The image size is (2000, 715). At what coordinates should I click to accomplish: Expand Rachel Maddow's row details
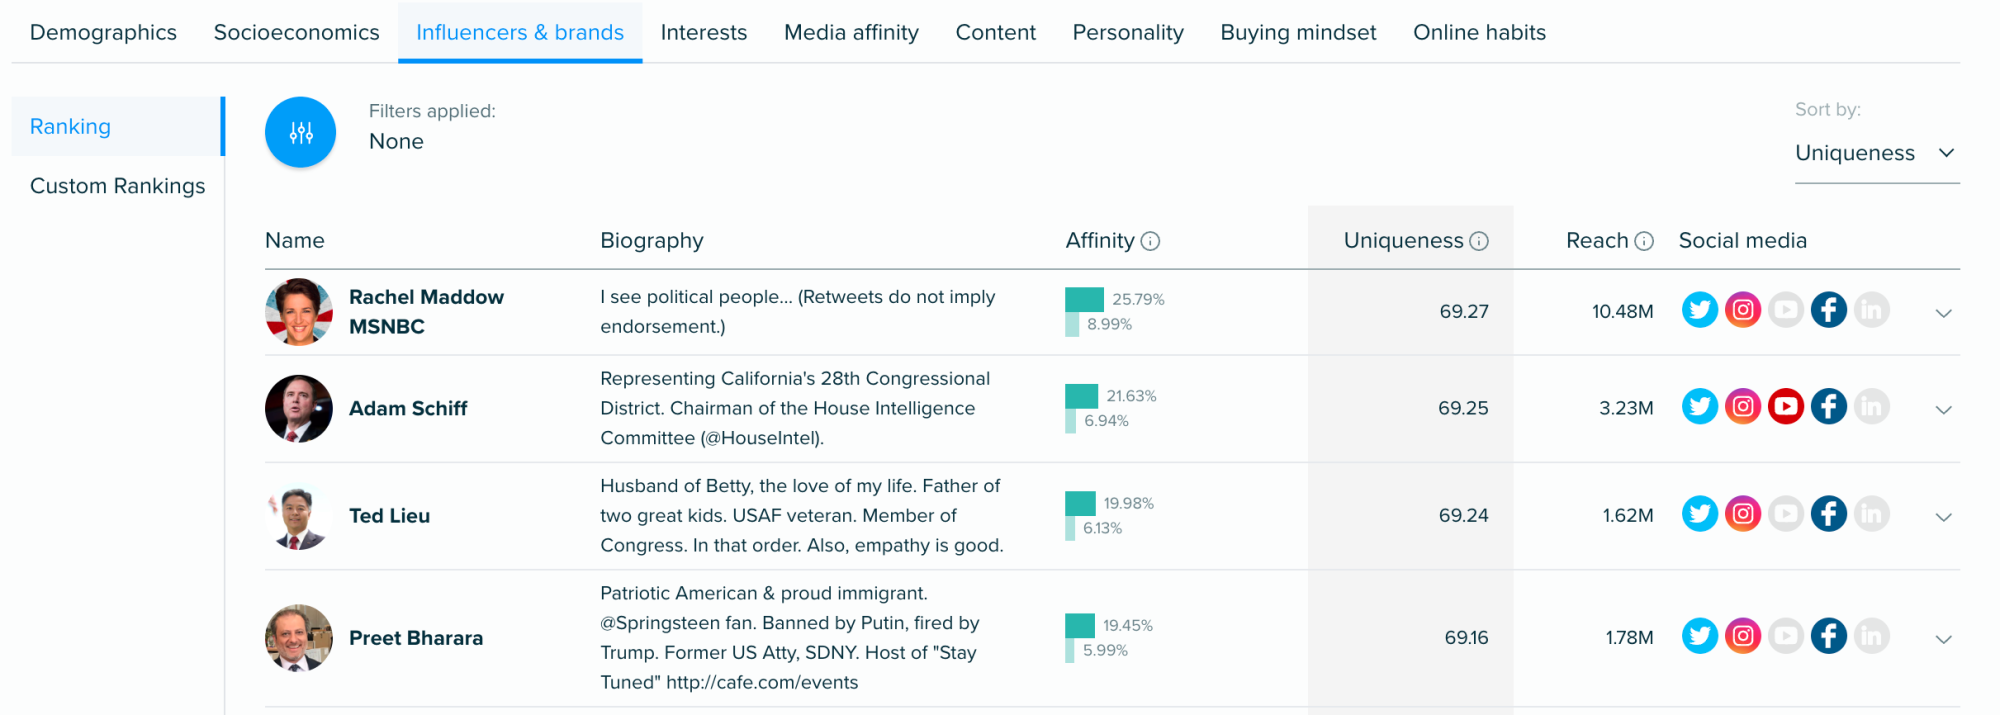(1943, 313)
